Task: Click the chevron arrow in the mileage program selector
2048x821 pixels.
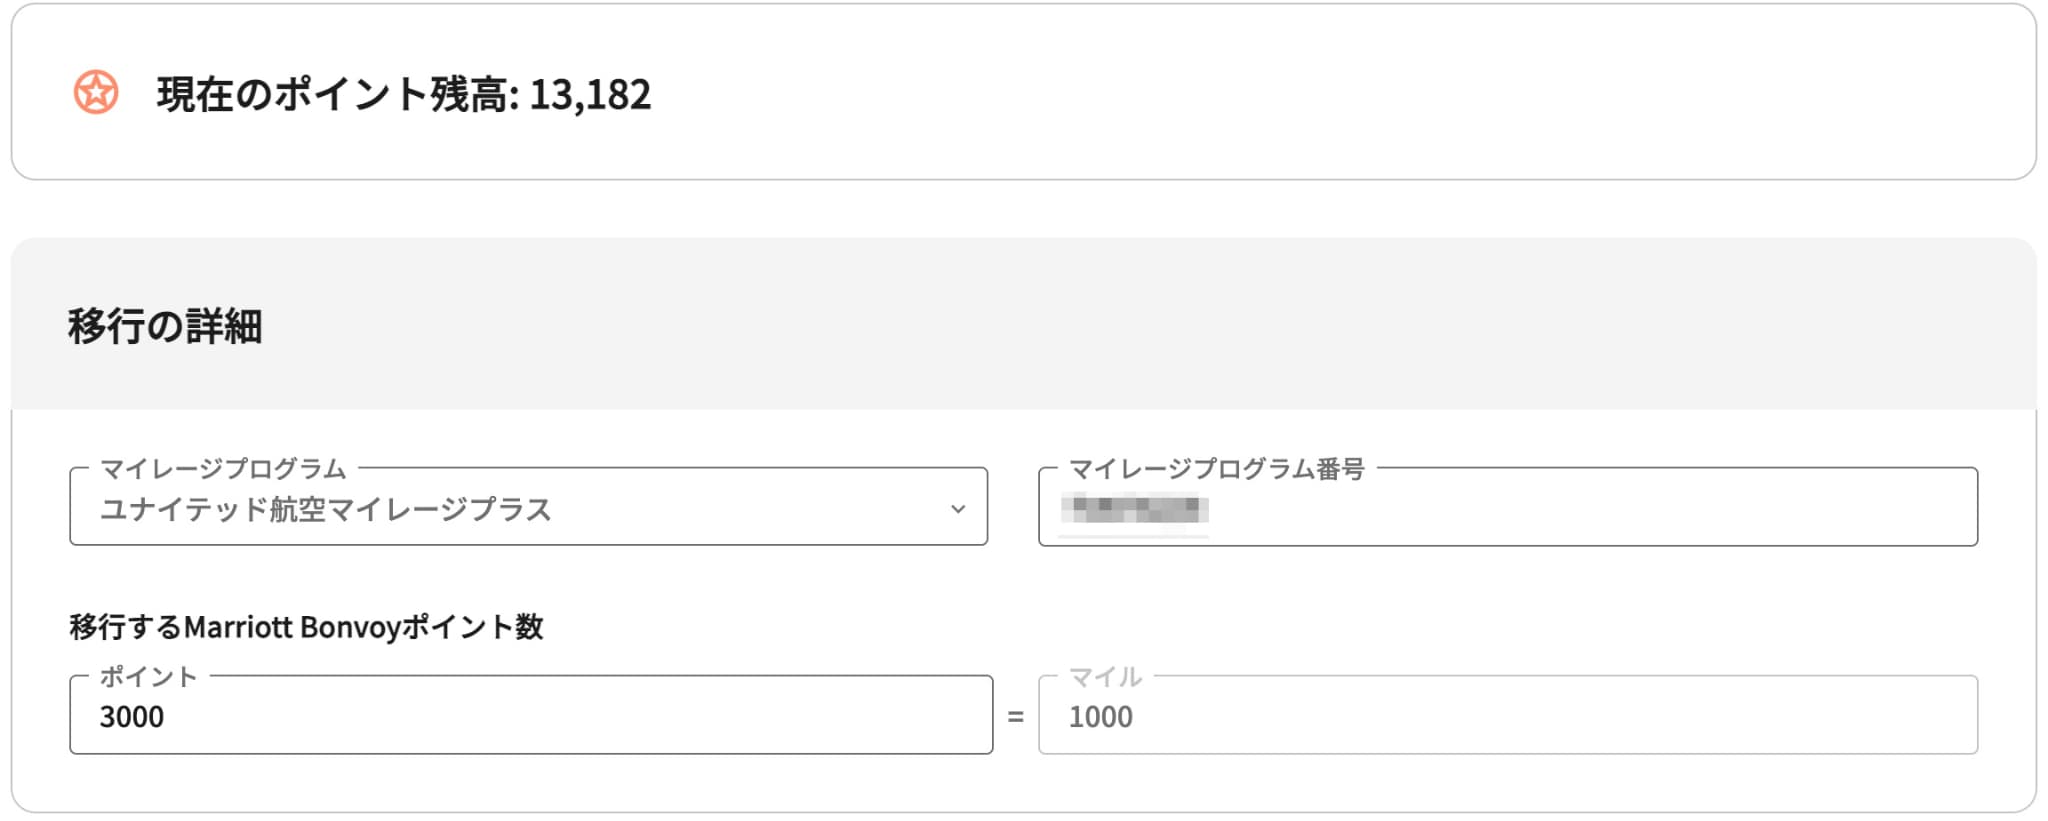Action: (957, 509)
